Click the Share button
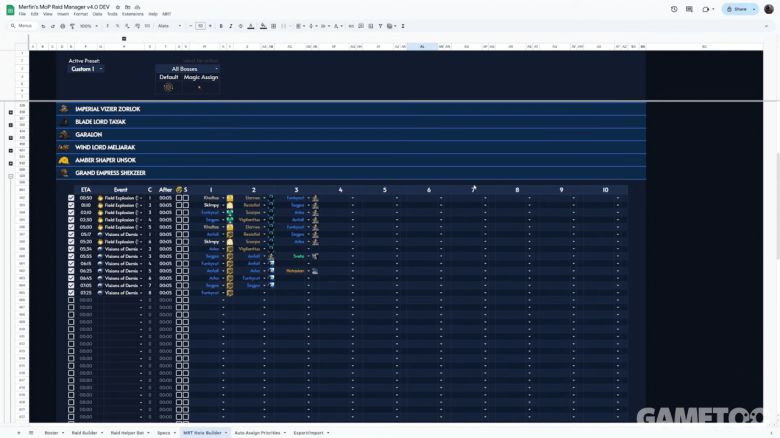This screenshot has height=438, width=780. [738, 9]
